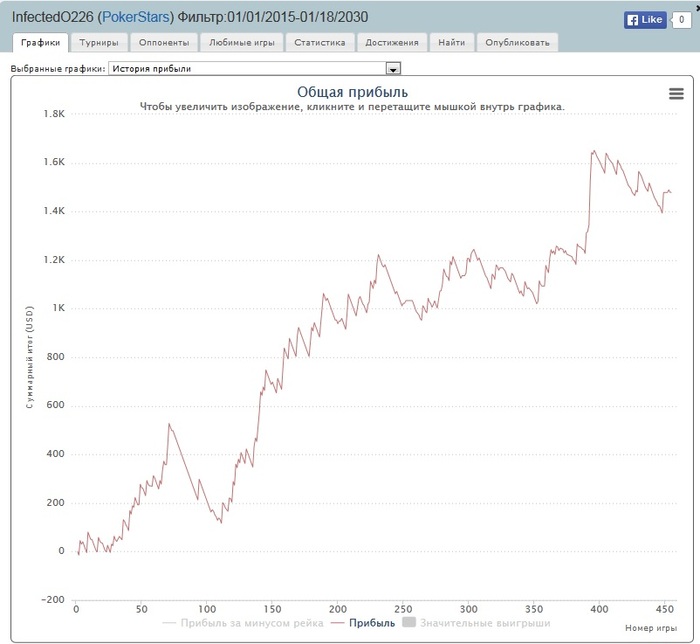Click the grey Значительные выигрыши legend swatch
The width and height of the screenshot is (700, 644).
(409, 622)
